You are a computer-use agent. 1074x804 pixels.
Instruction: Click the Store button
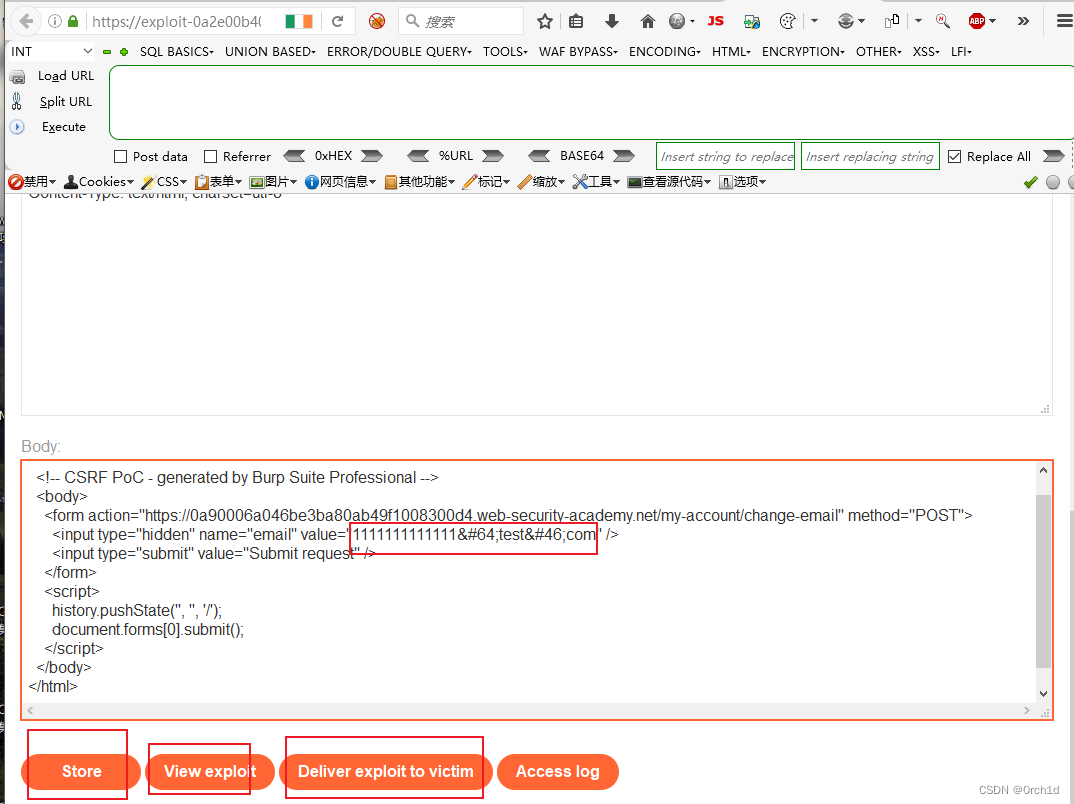(81, 772)
